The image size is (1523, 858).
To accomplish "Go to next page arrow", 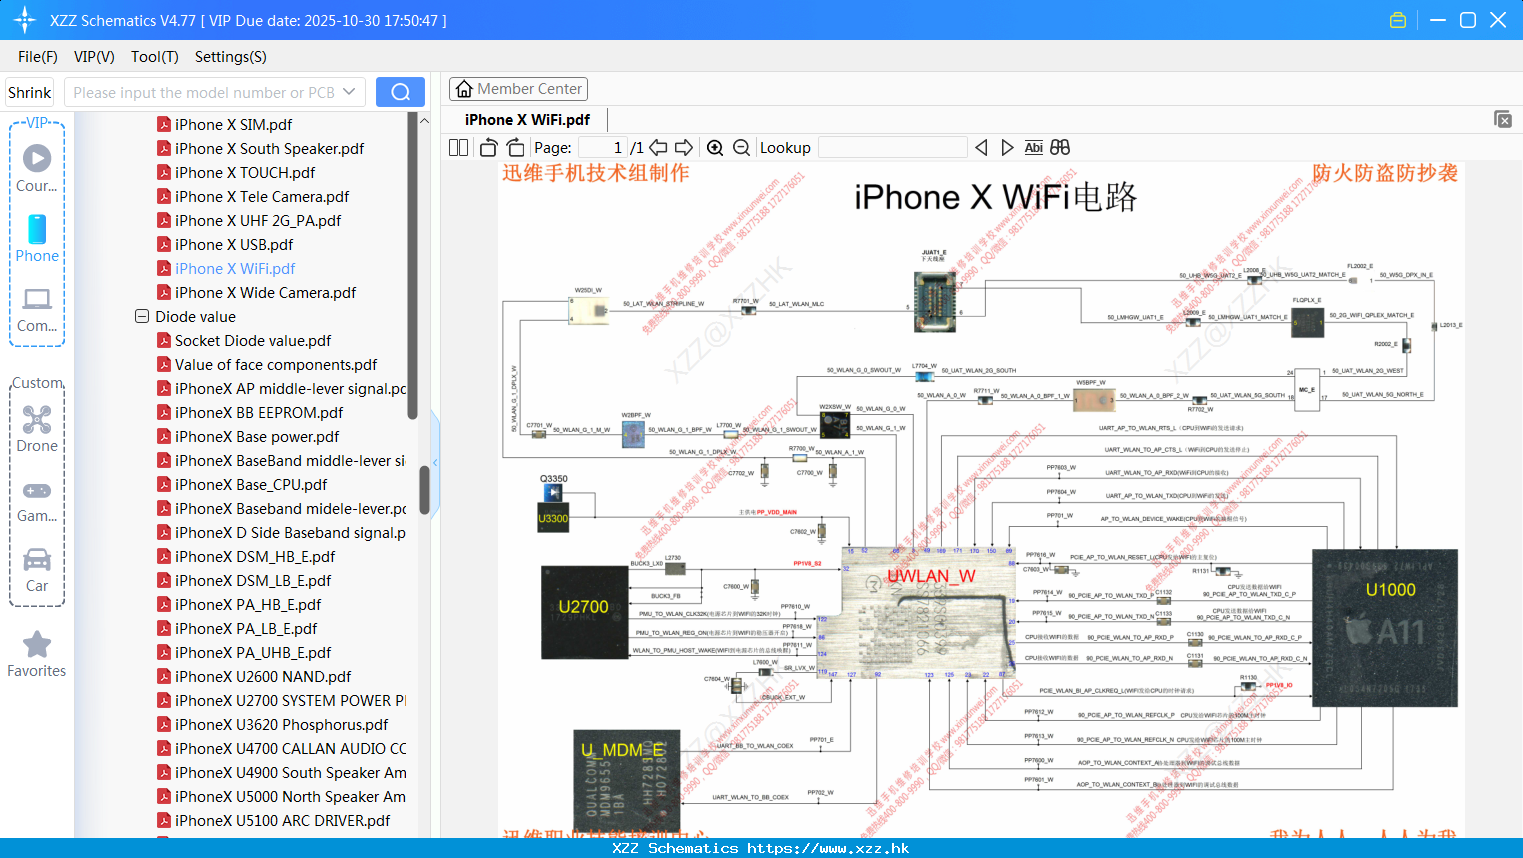I will (684, 147).
